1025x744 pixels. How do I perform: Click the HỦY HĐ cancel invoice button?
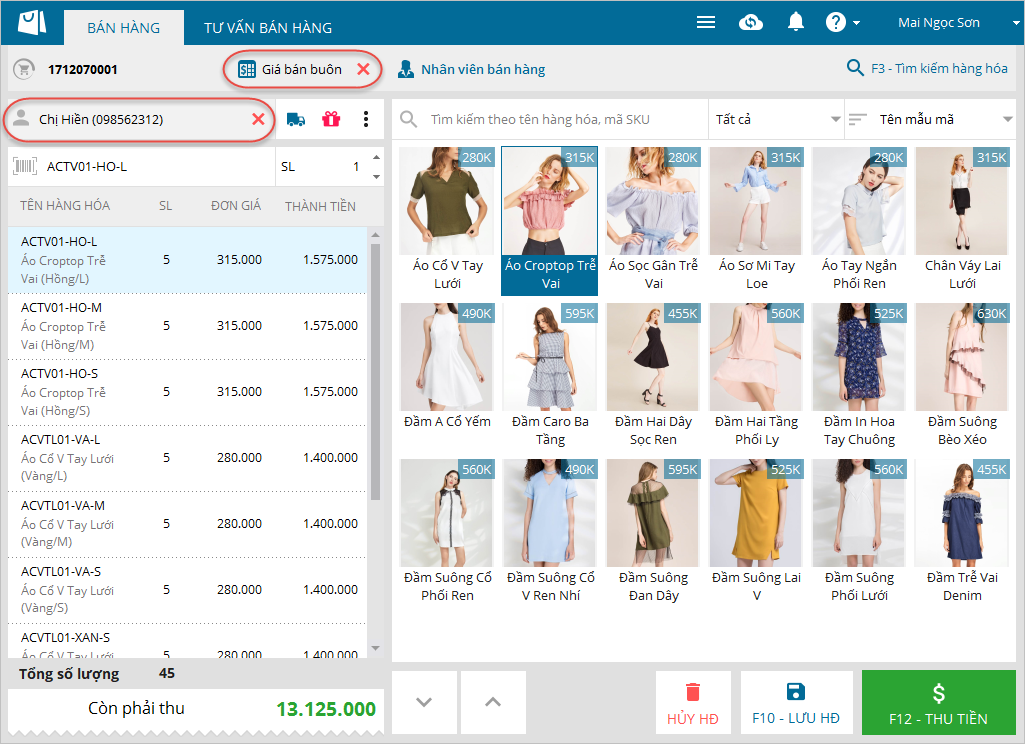pos(693,702)
